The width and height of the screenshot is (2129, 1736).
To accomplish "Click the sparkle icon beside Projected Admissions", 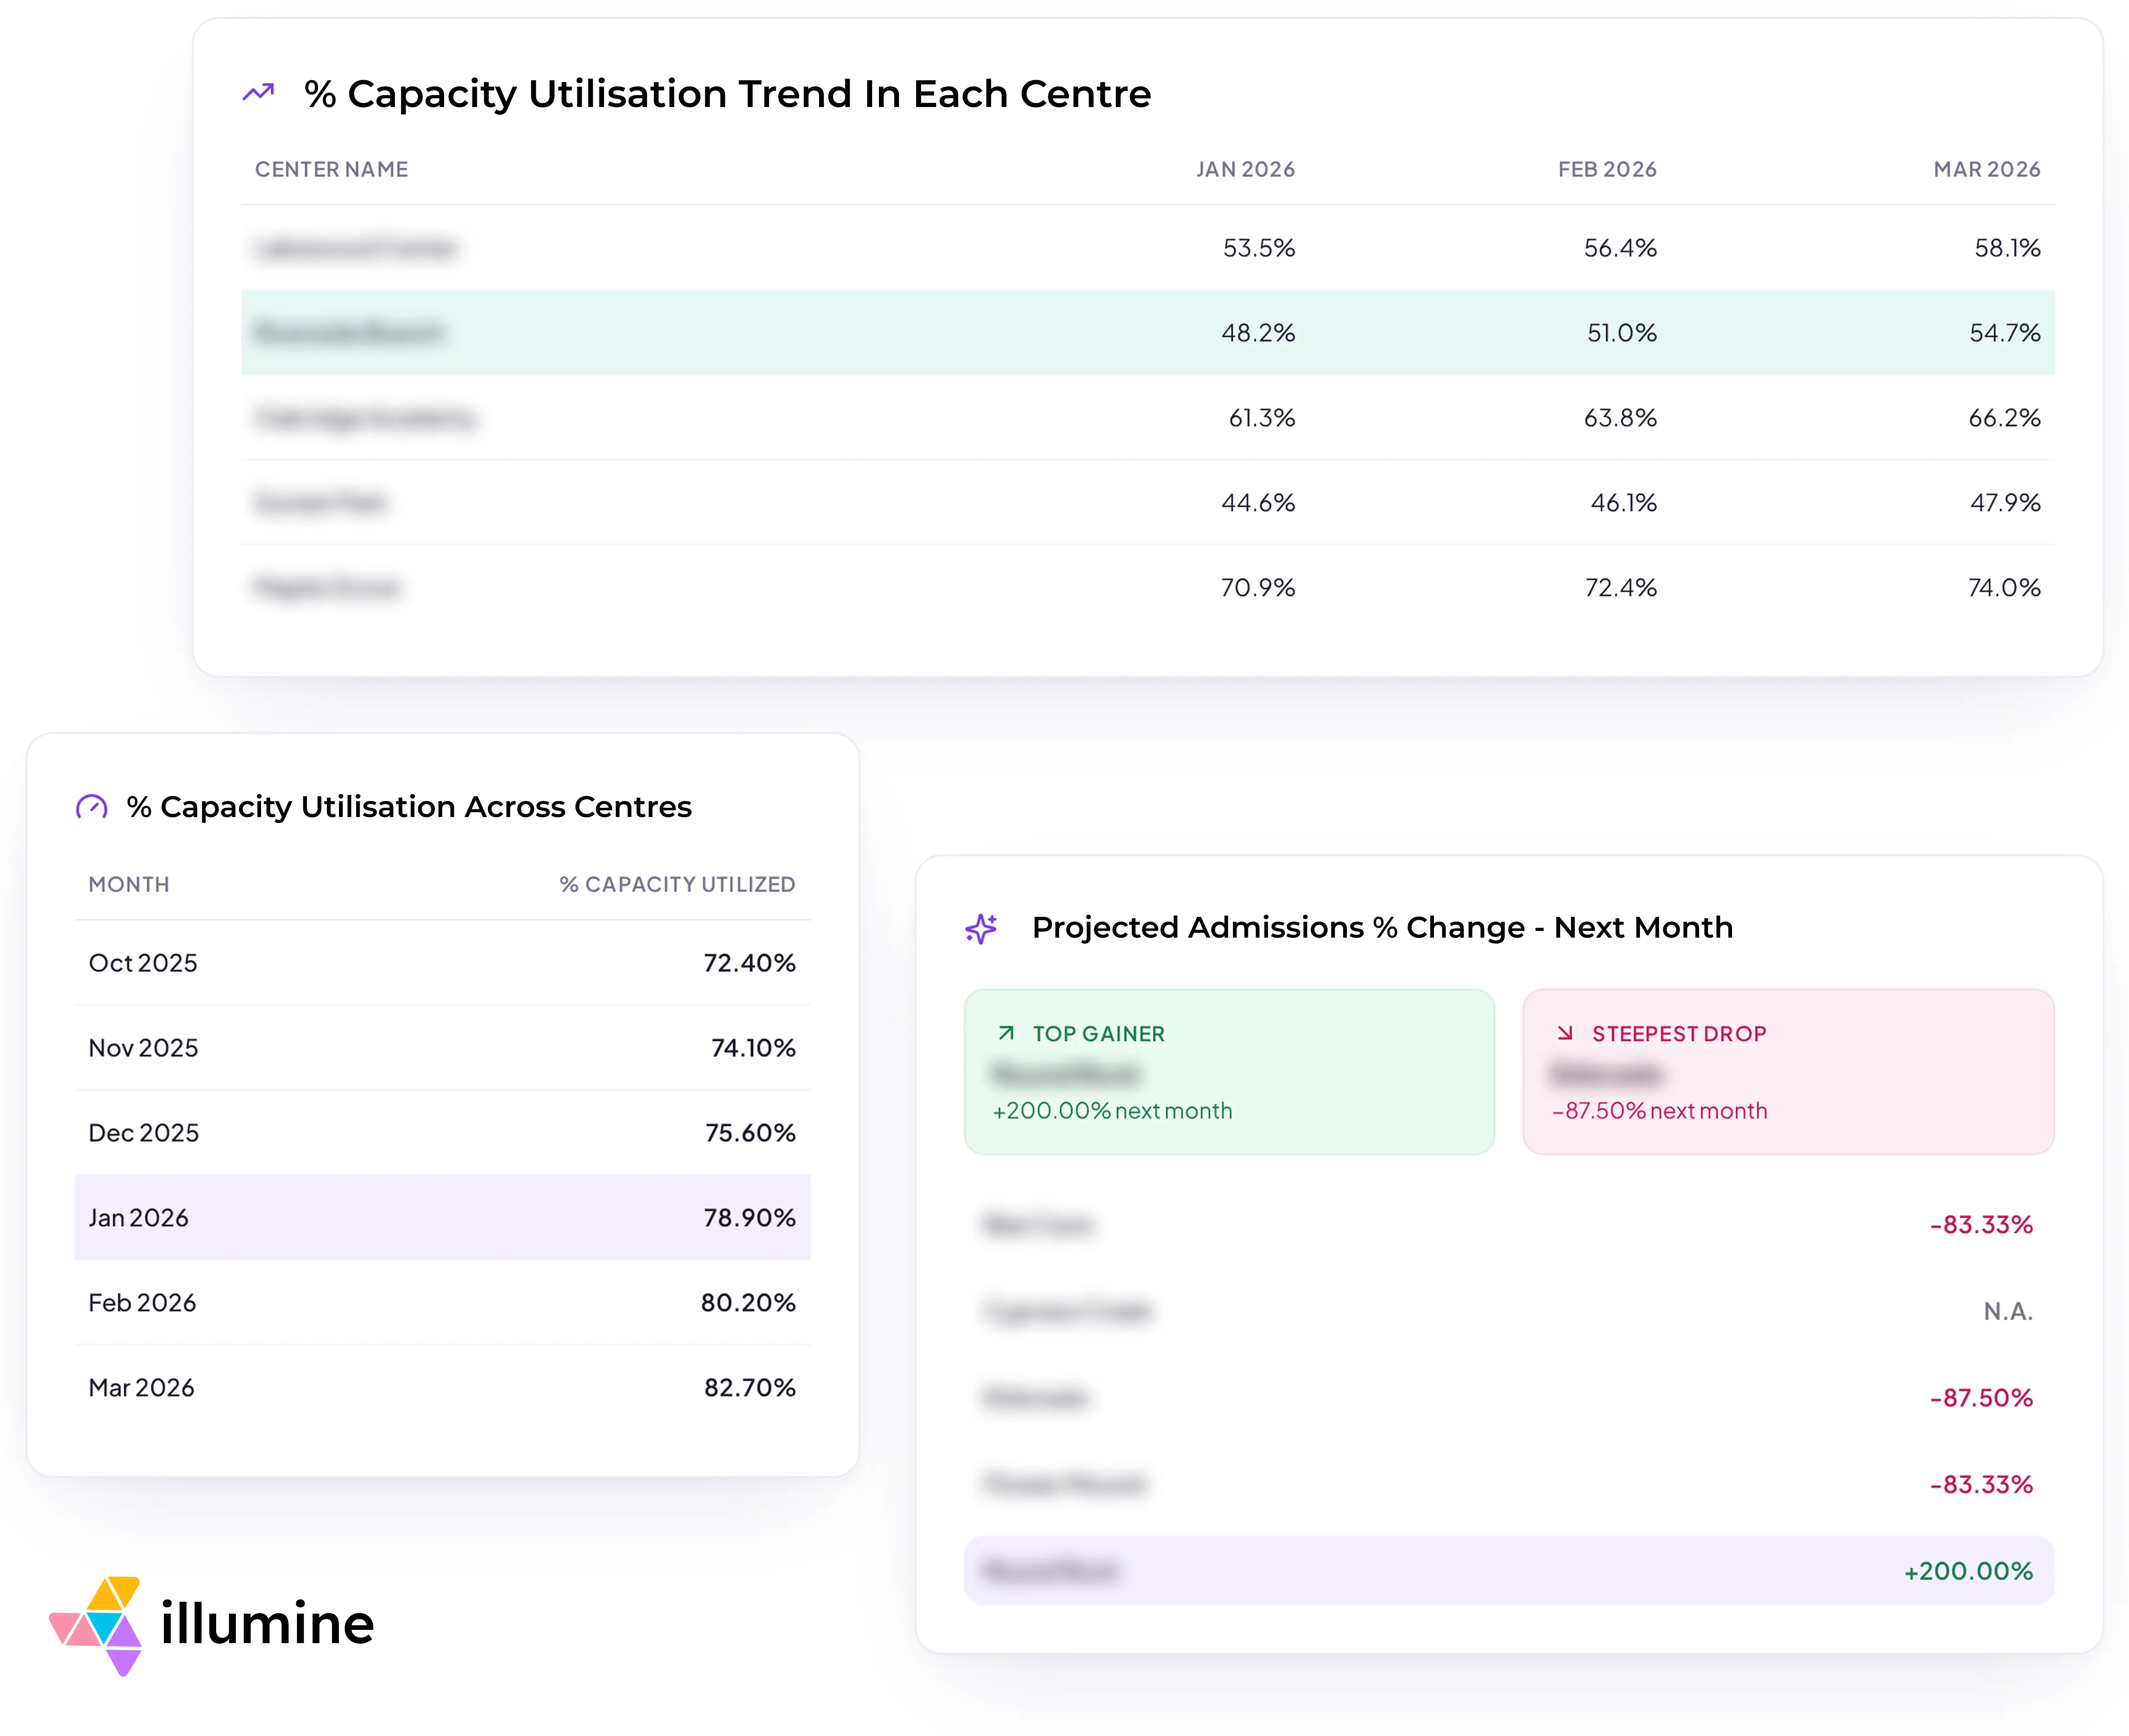I will tap(981, 928).
